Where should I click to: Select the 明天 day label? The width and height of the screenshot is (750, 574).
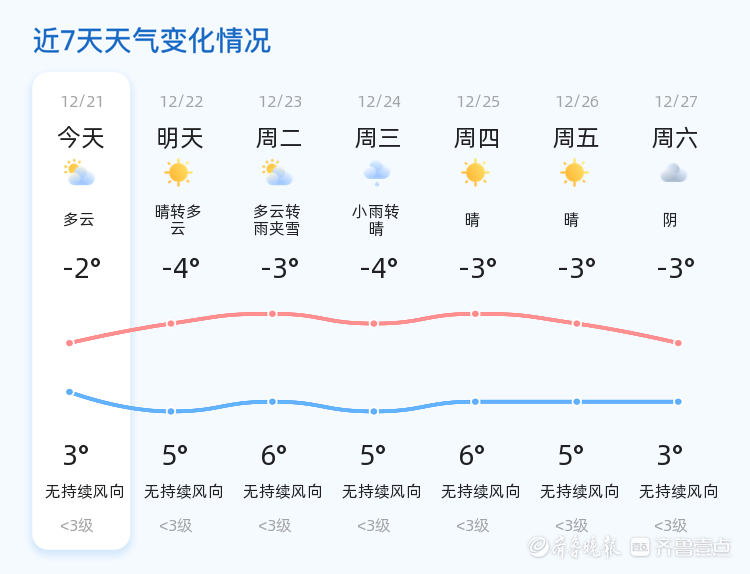180,138
